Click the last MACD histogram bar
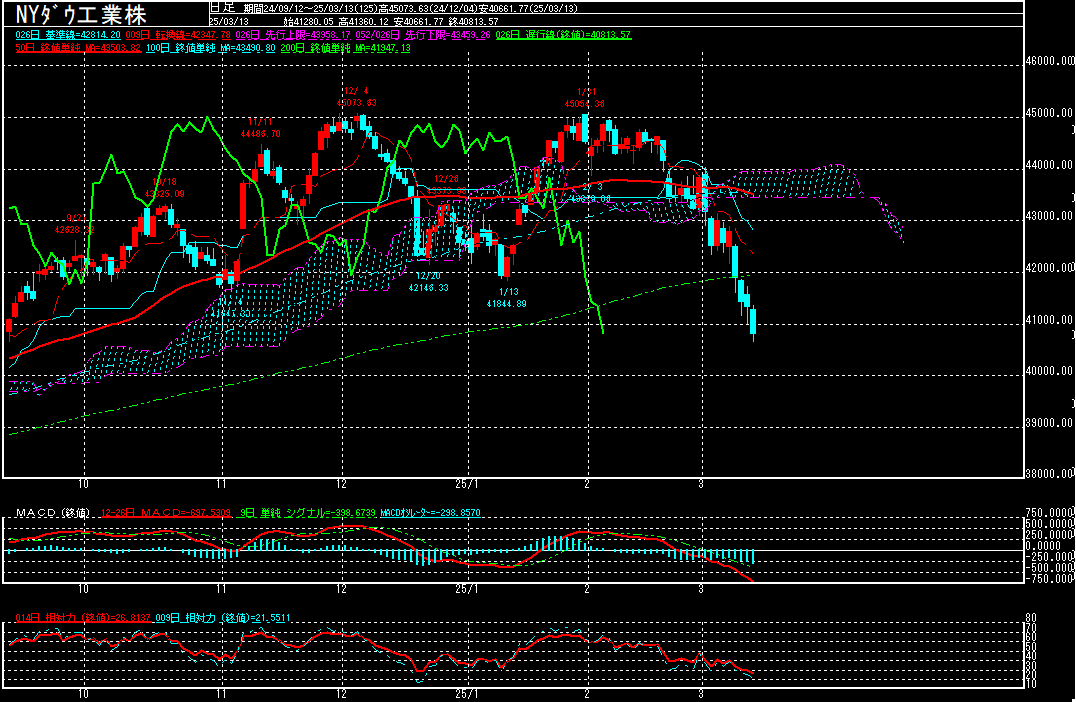The image size is (1076, 702). click(x=753, y=557)
